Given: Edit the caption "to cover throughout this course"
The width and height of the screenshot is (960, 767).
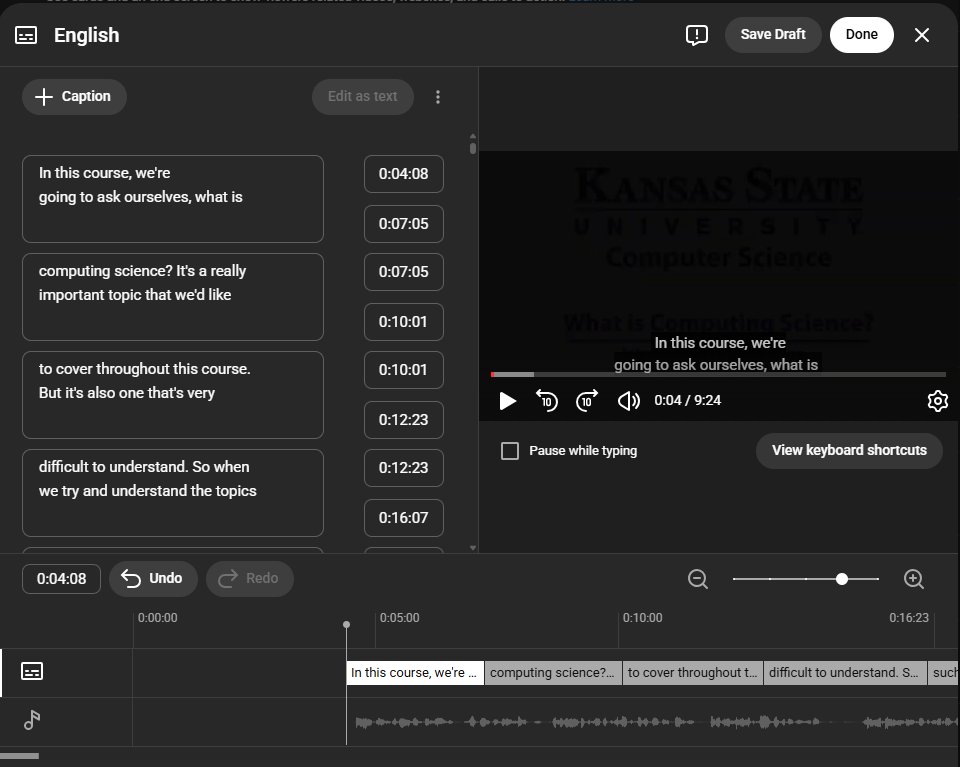Looking at the screenshot, I should coord(173,395).
